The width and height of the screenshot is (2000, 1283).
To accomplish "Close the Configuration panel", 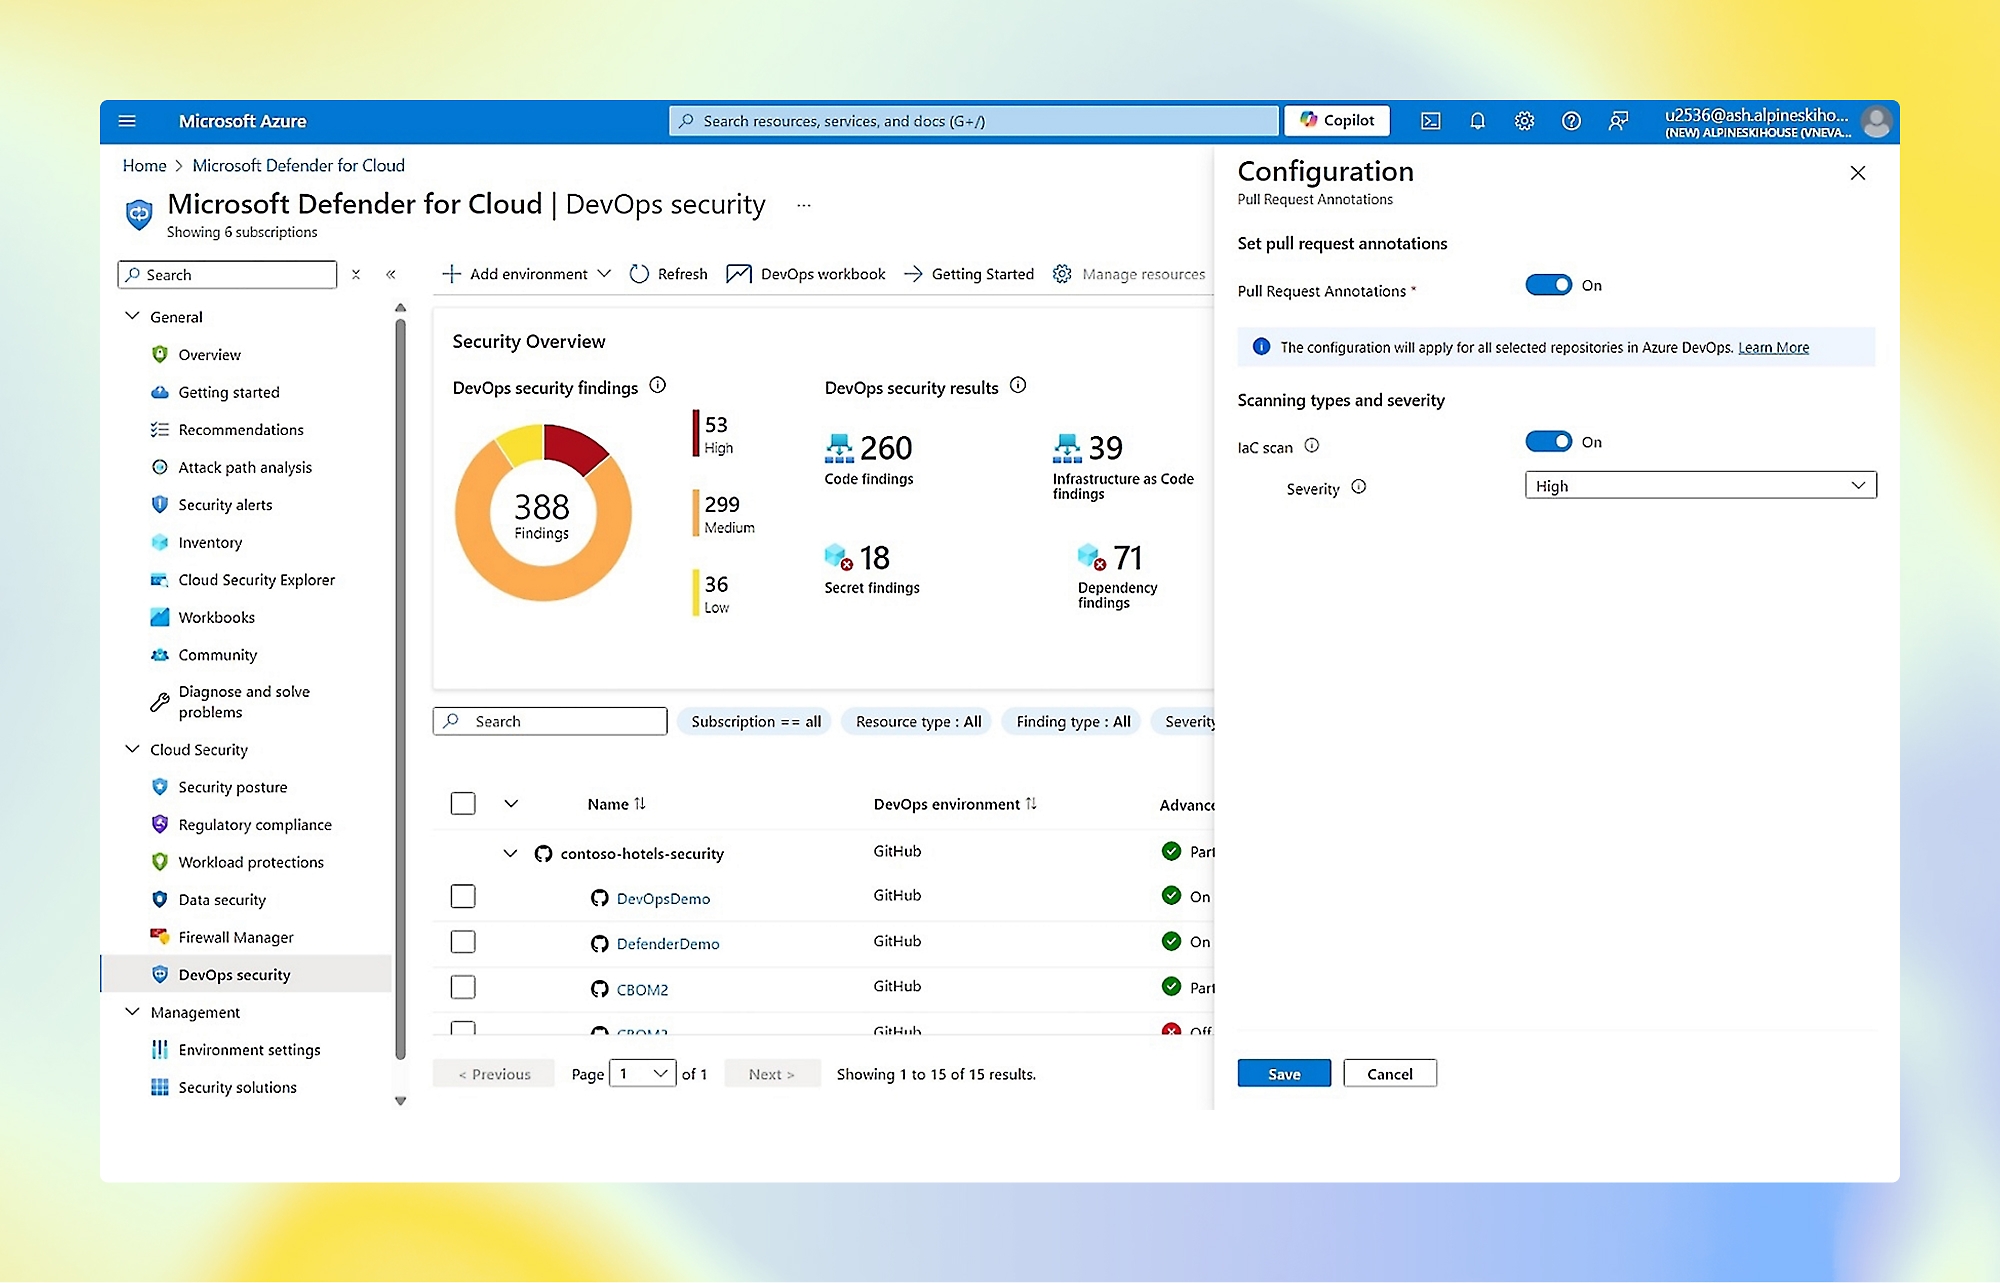I will tap(1858, 173).
